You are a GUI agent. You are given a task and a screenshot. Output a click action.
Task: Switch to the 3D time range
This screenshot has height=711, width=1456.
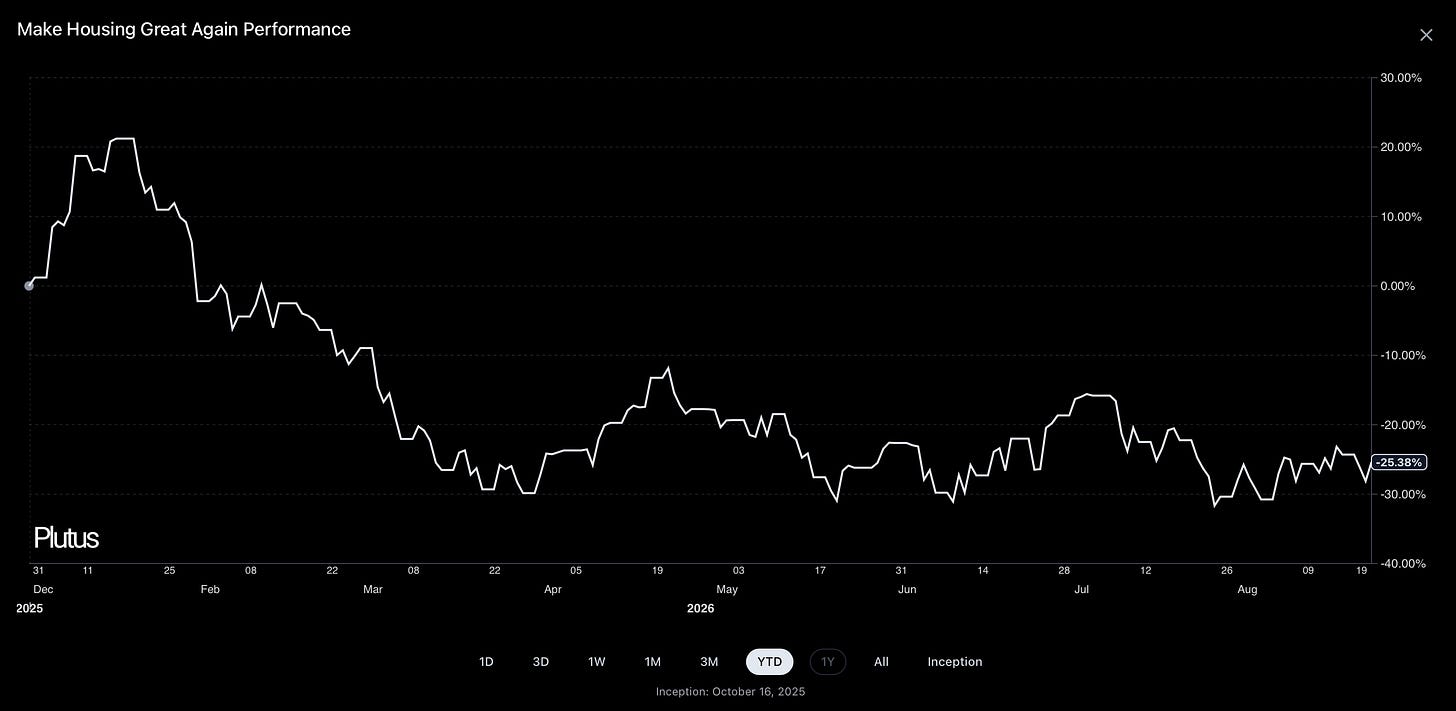tap(541, 662)
